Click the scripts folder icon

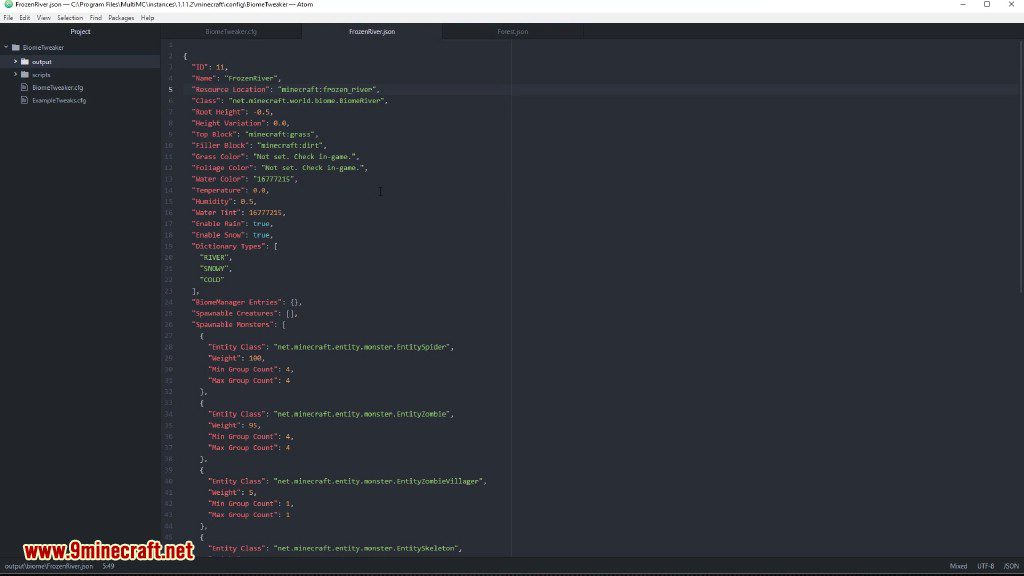25,74
